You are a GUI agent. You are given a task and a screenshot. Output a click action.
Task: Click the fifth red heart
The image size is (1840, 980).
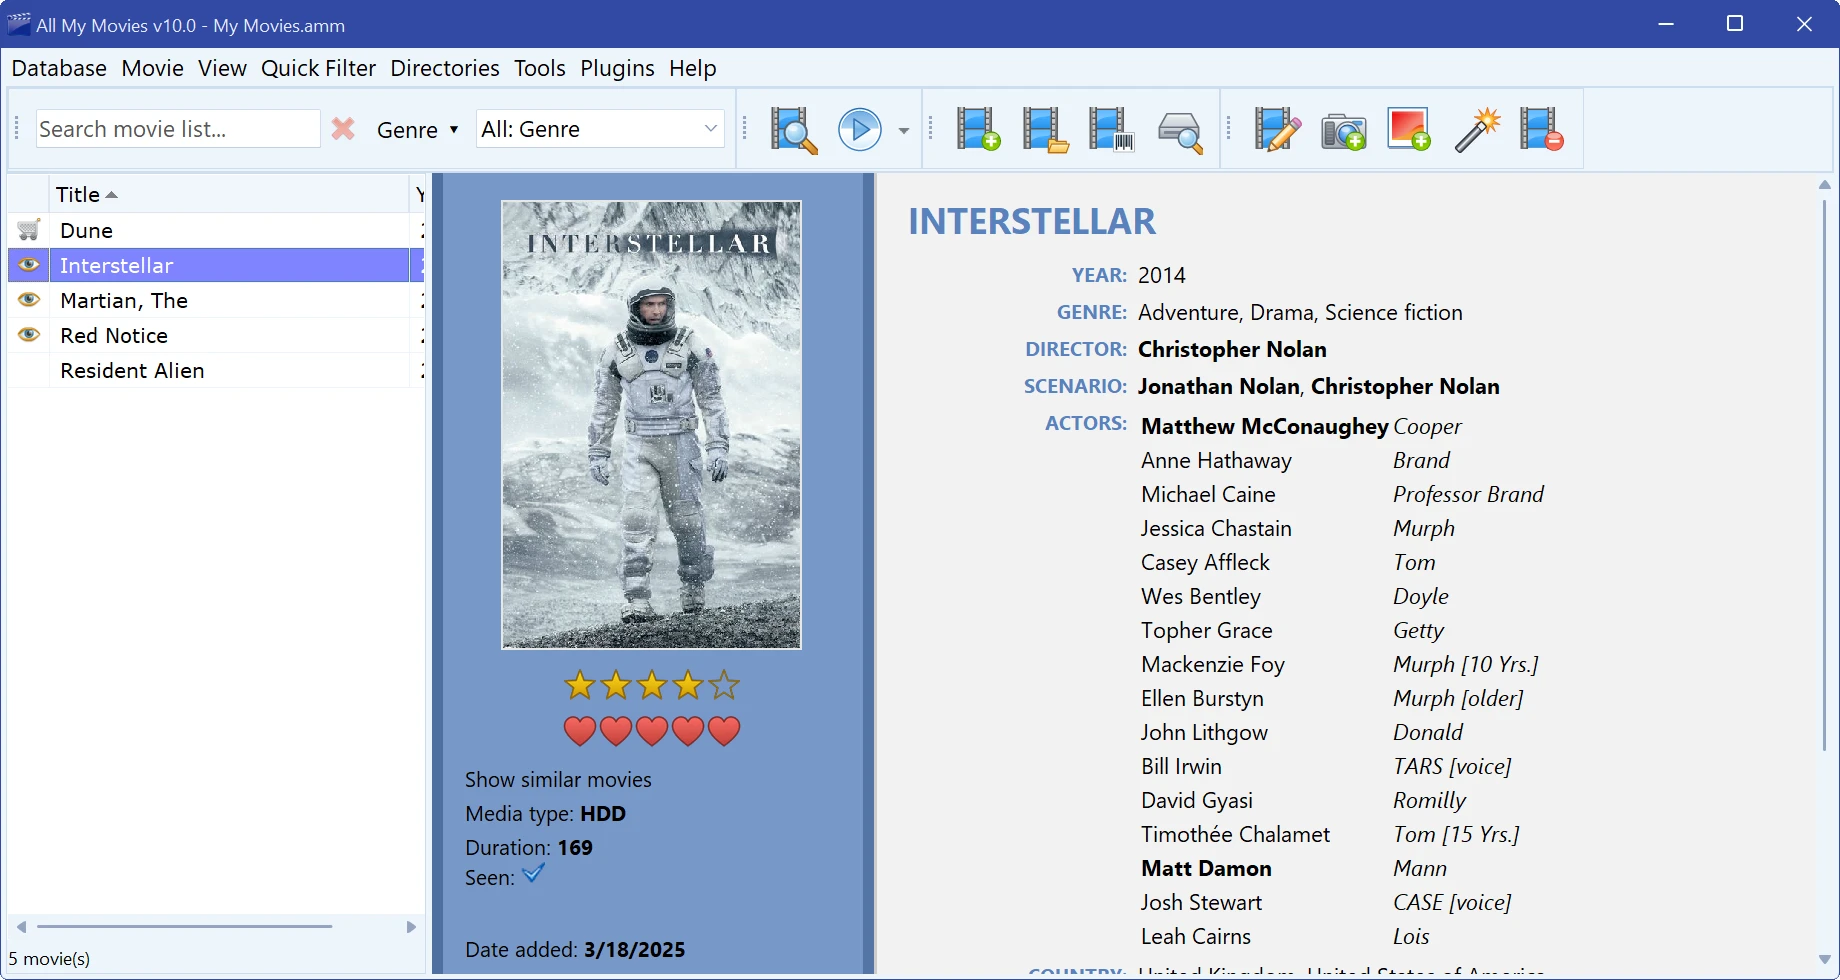[724, 731]
